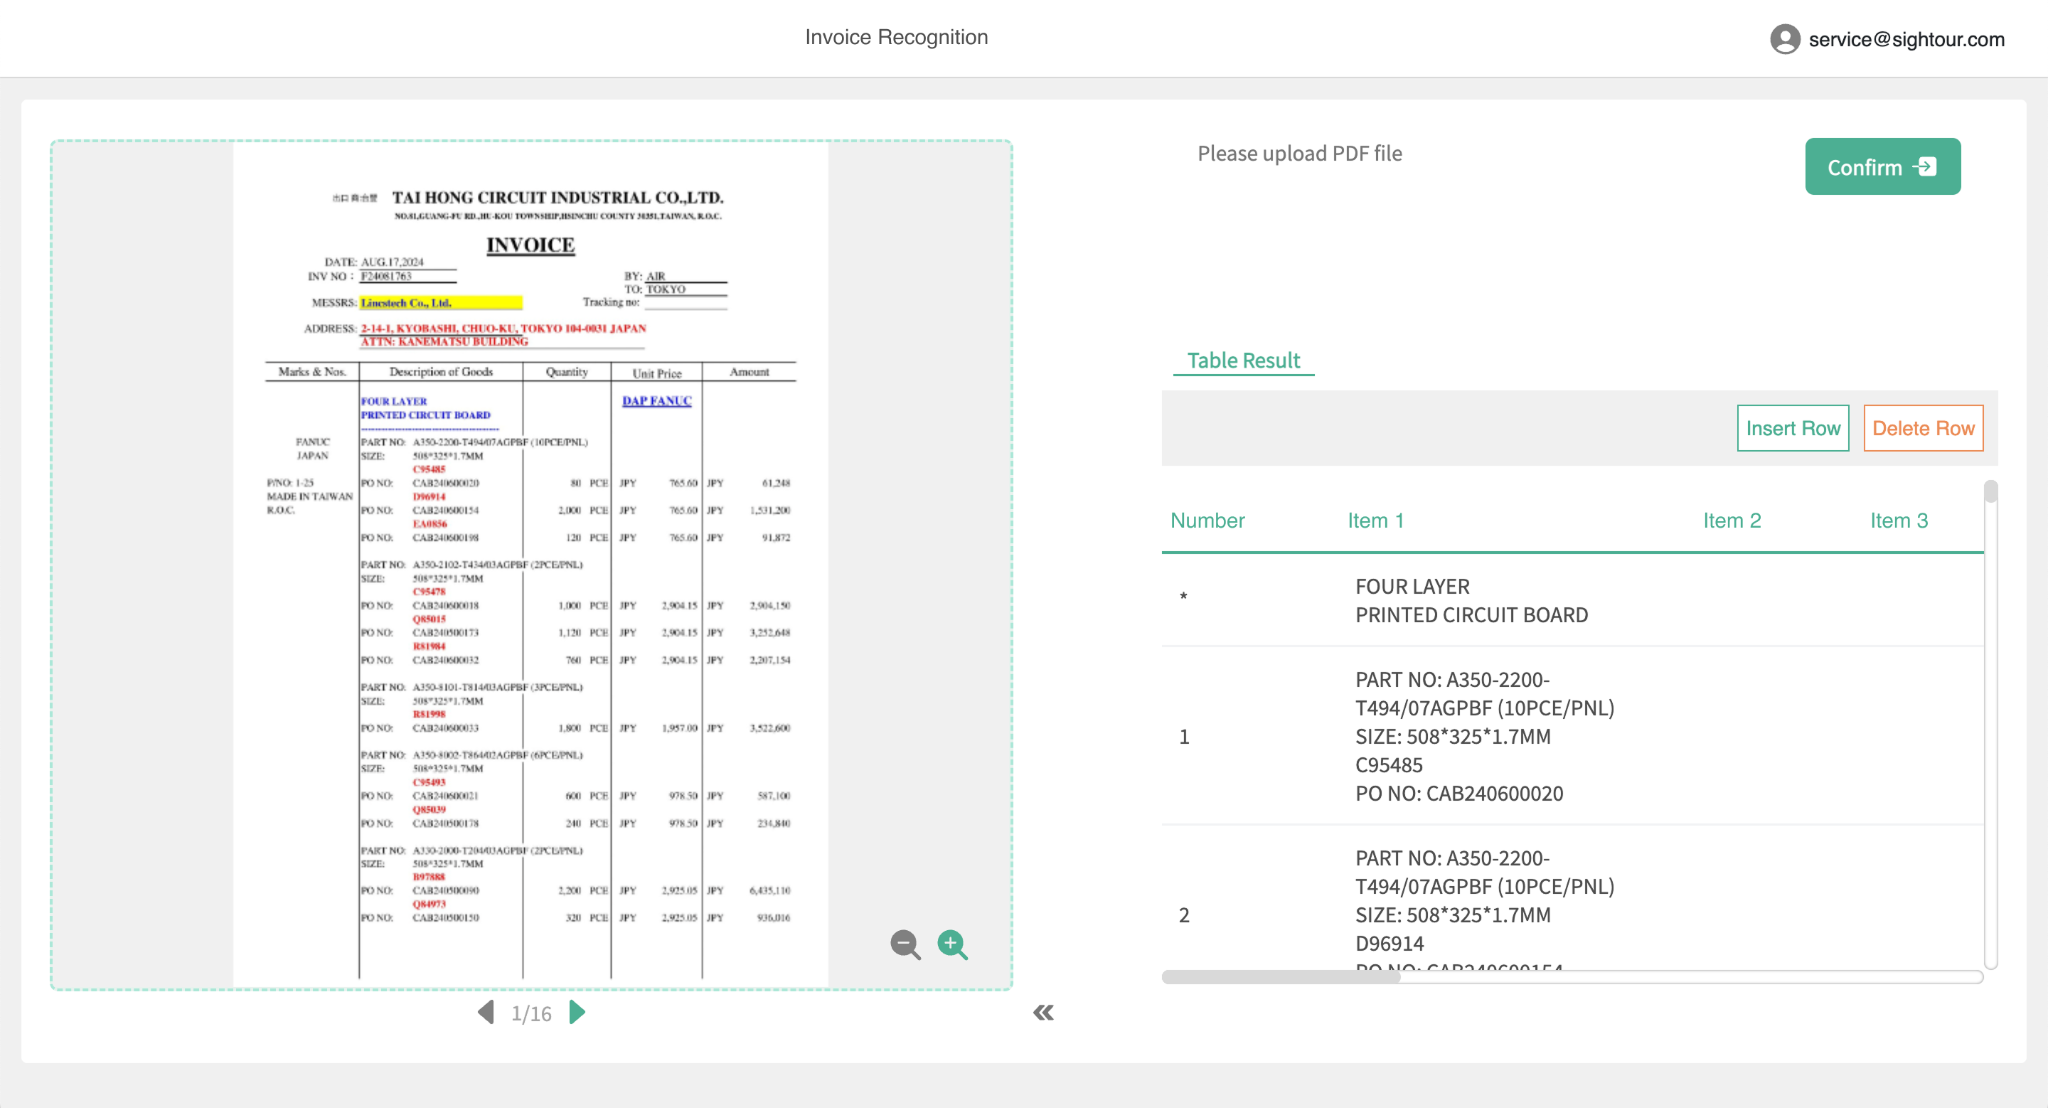Click the Item 3 column header
This screenshot has height=1108, width=2048.
point(1899,521)
